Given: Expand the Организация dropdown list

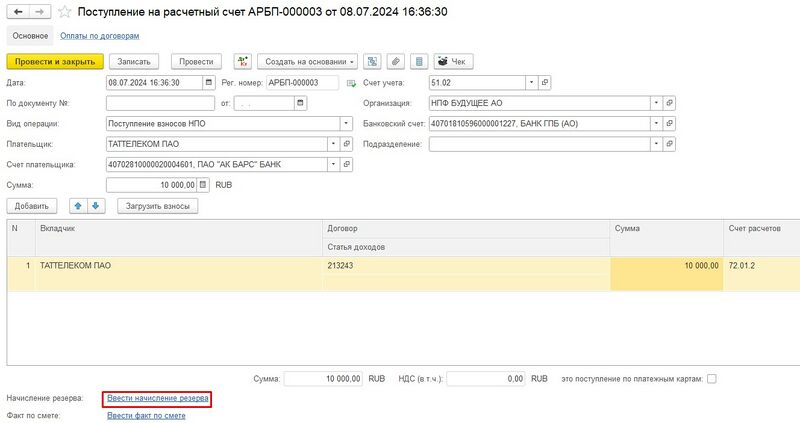Looking at the screenshot, I should click(x=656, y=103).
